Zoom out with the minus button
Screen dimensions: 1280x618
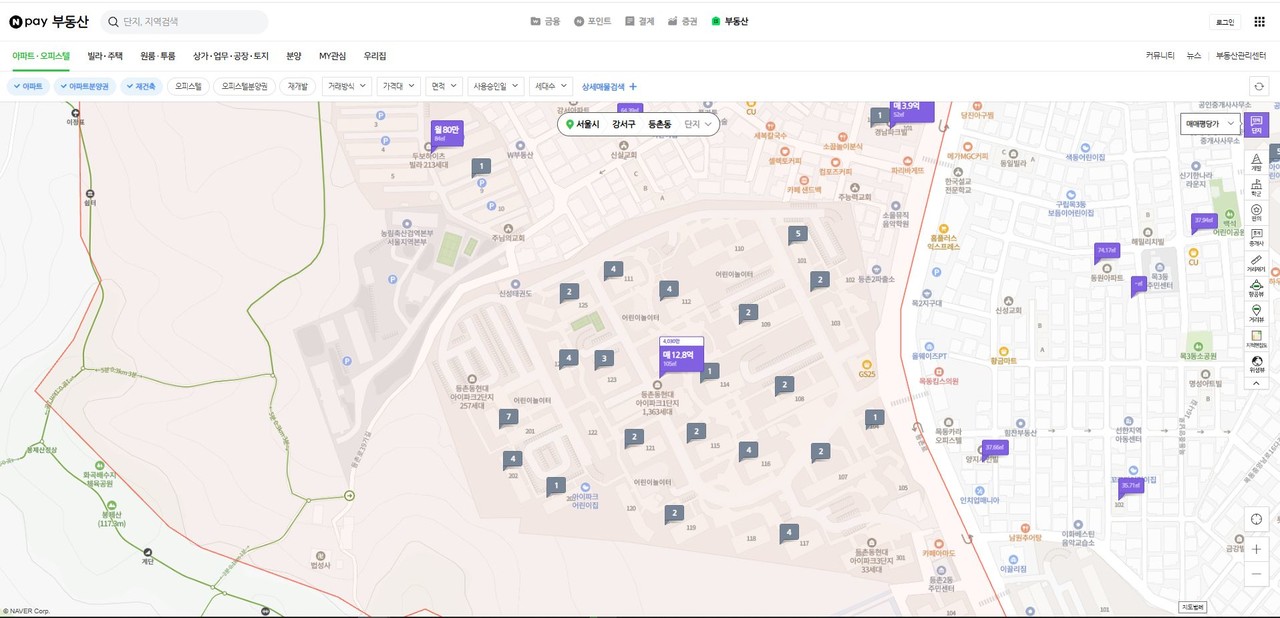1257,574
